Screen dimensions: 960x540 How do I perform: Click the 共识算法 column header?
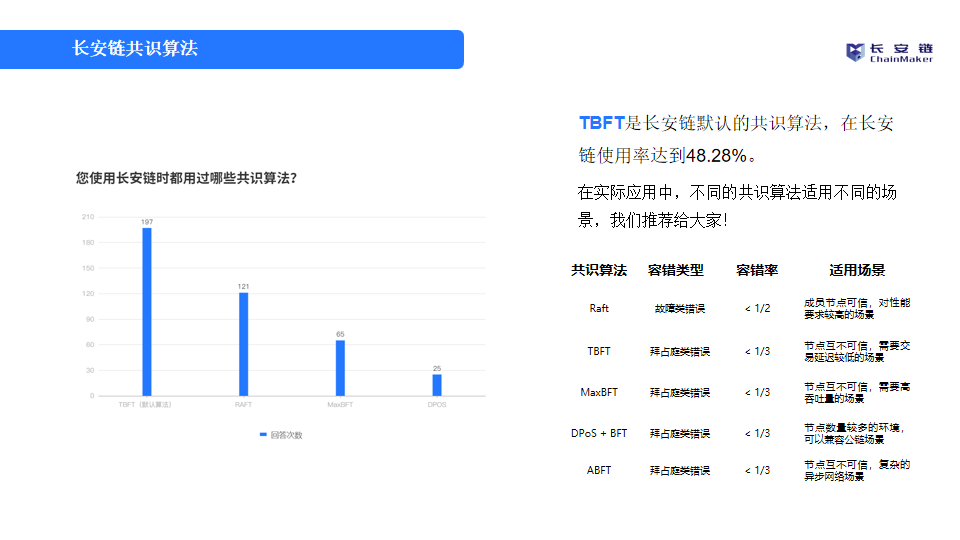pyautogui.click(x=599, y=270)
